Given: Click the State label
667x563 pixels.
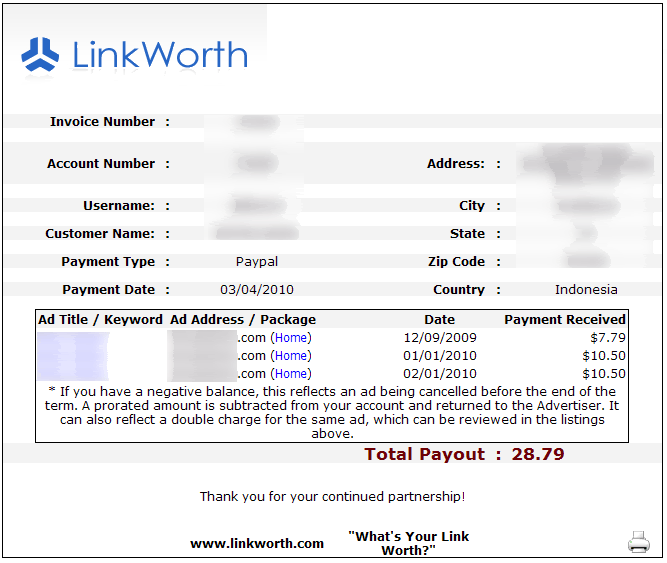Looking at the screenshot, I should click(467, 234).
